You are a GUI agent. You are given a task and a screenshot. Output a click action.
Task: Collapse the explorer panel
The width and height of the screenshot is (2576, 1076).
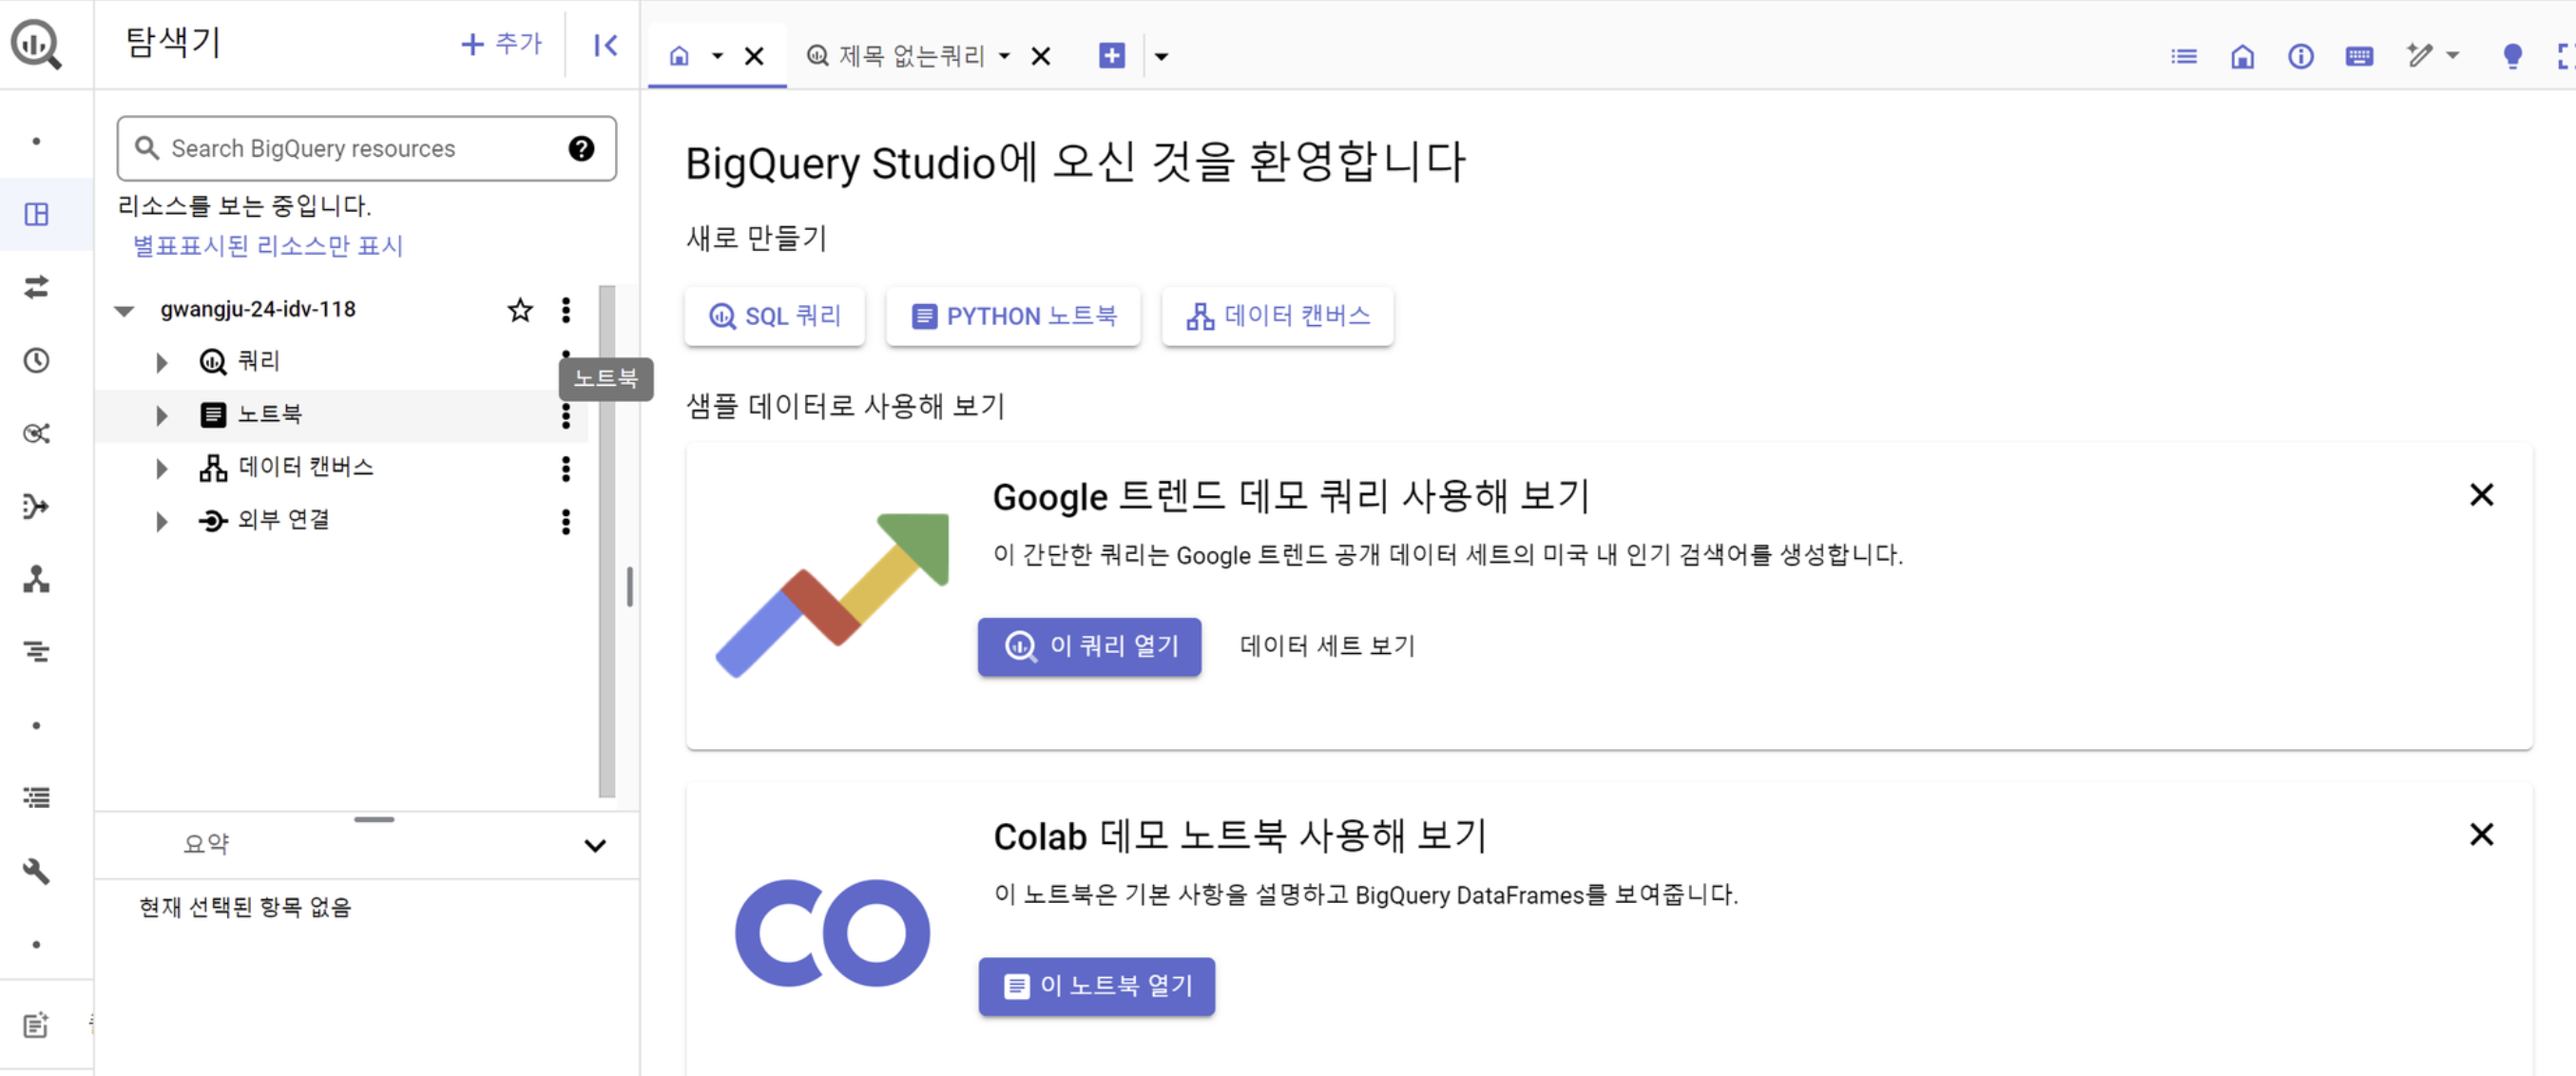(x=605, y=45)
